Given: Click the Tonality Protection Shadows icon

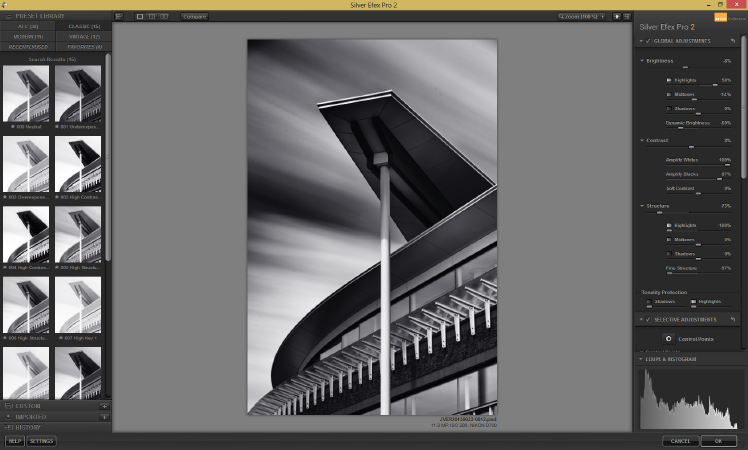Looking at the screenshot, I should click(x=649, y=302).
